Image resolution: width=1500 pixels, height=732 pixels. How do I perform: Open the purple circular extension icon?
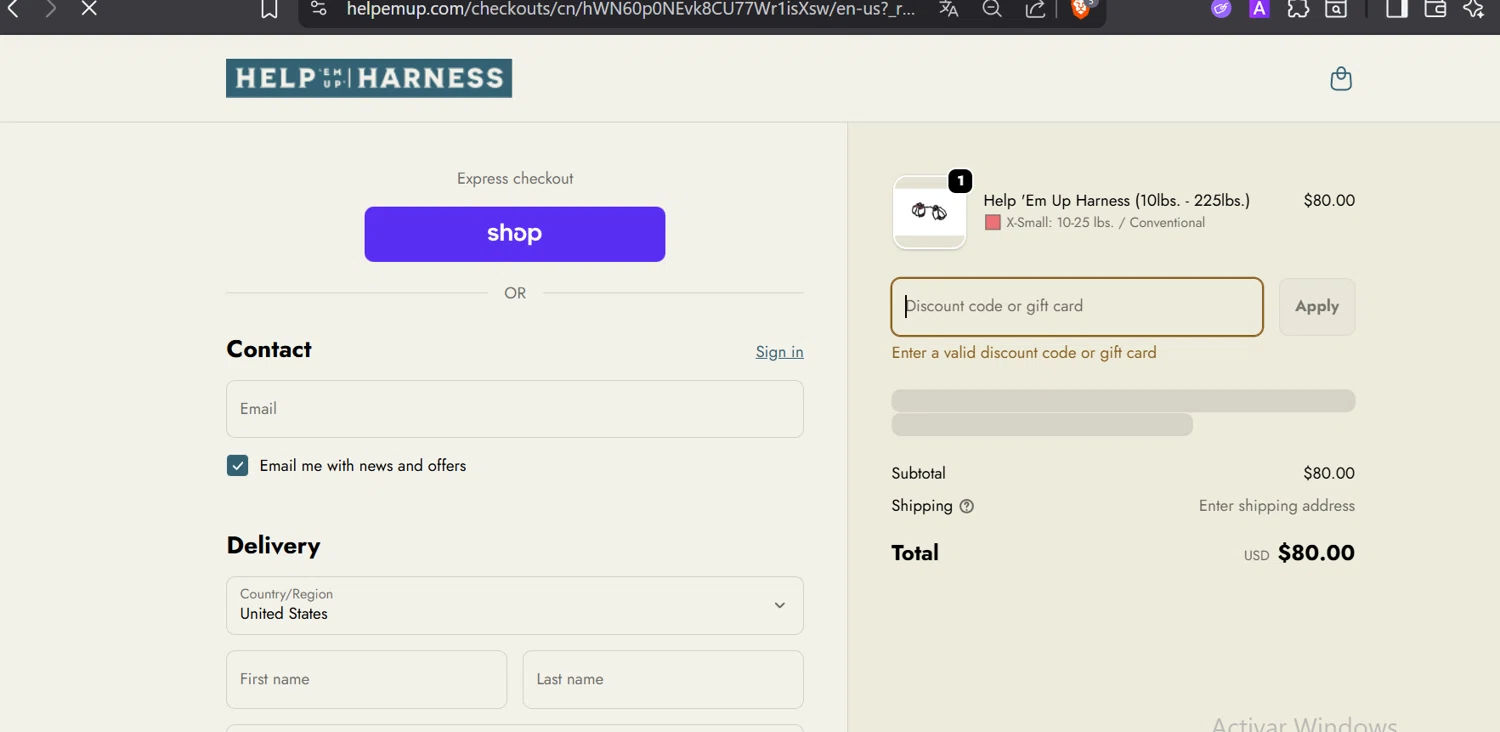[1221, 9]
